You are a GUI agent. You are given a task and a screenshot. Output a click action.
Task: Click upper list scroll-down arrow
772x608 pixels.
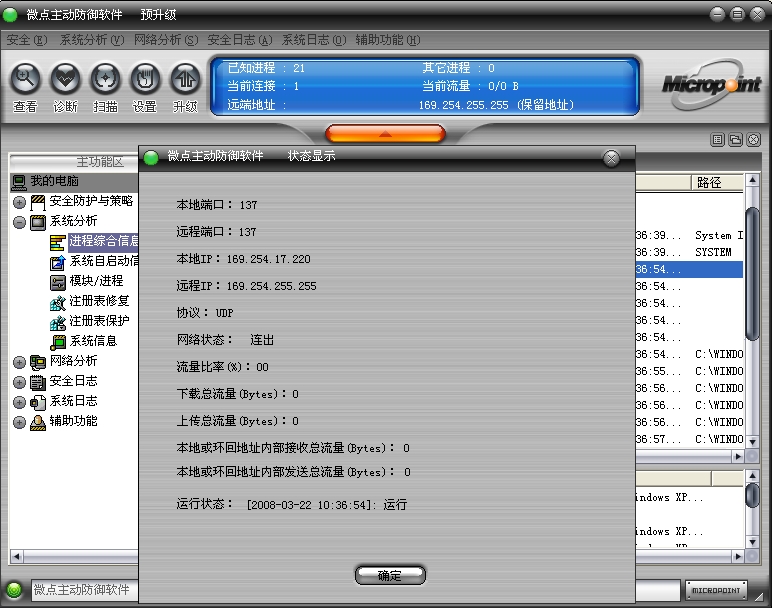coord(752,442)
